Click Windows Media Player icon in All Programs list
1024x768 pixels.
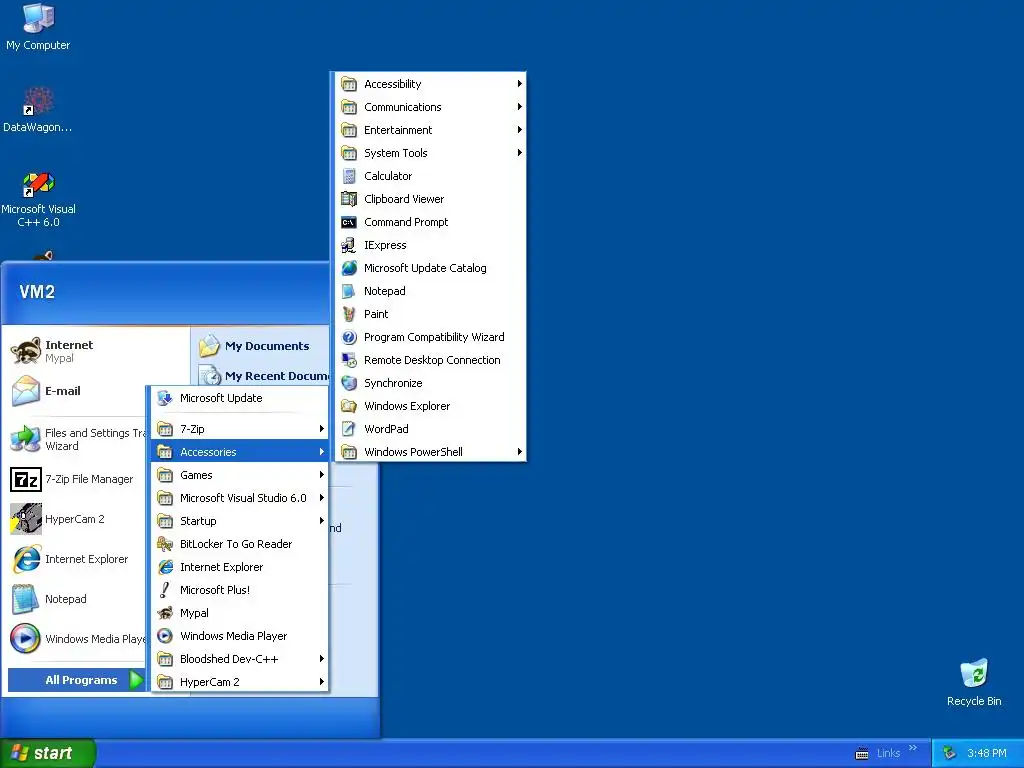[x=165, y=636]
